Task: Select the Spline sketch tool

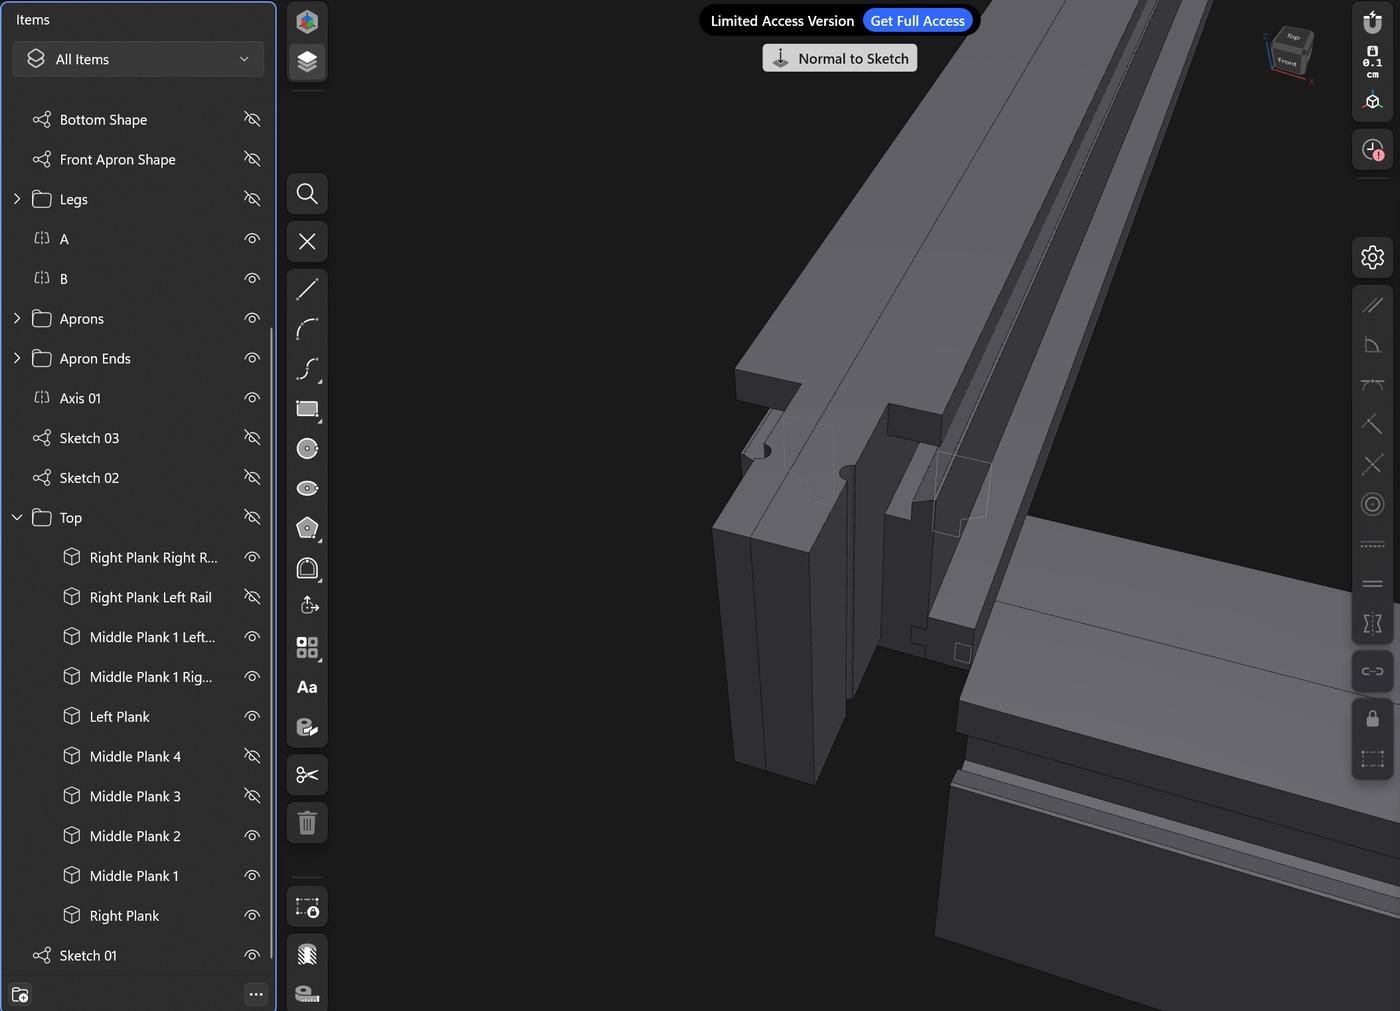Action: 307,369
